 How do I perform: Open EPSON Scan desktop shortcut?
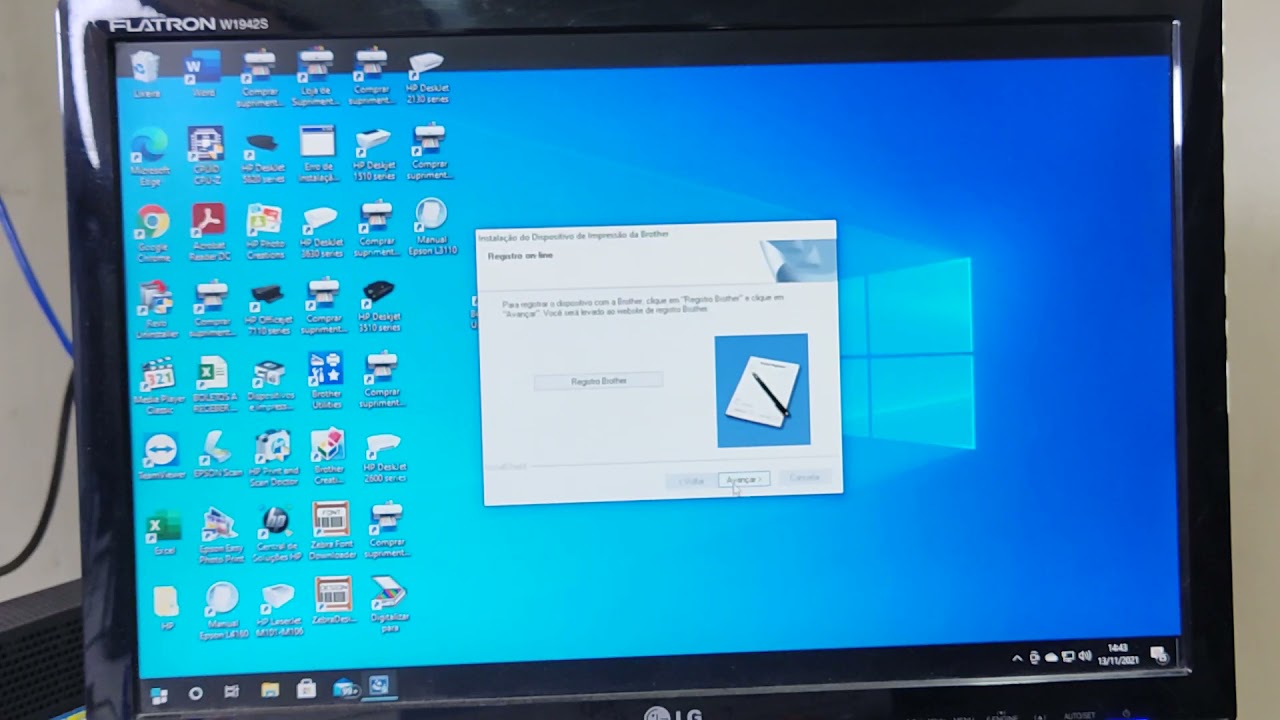pos(217,454)
